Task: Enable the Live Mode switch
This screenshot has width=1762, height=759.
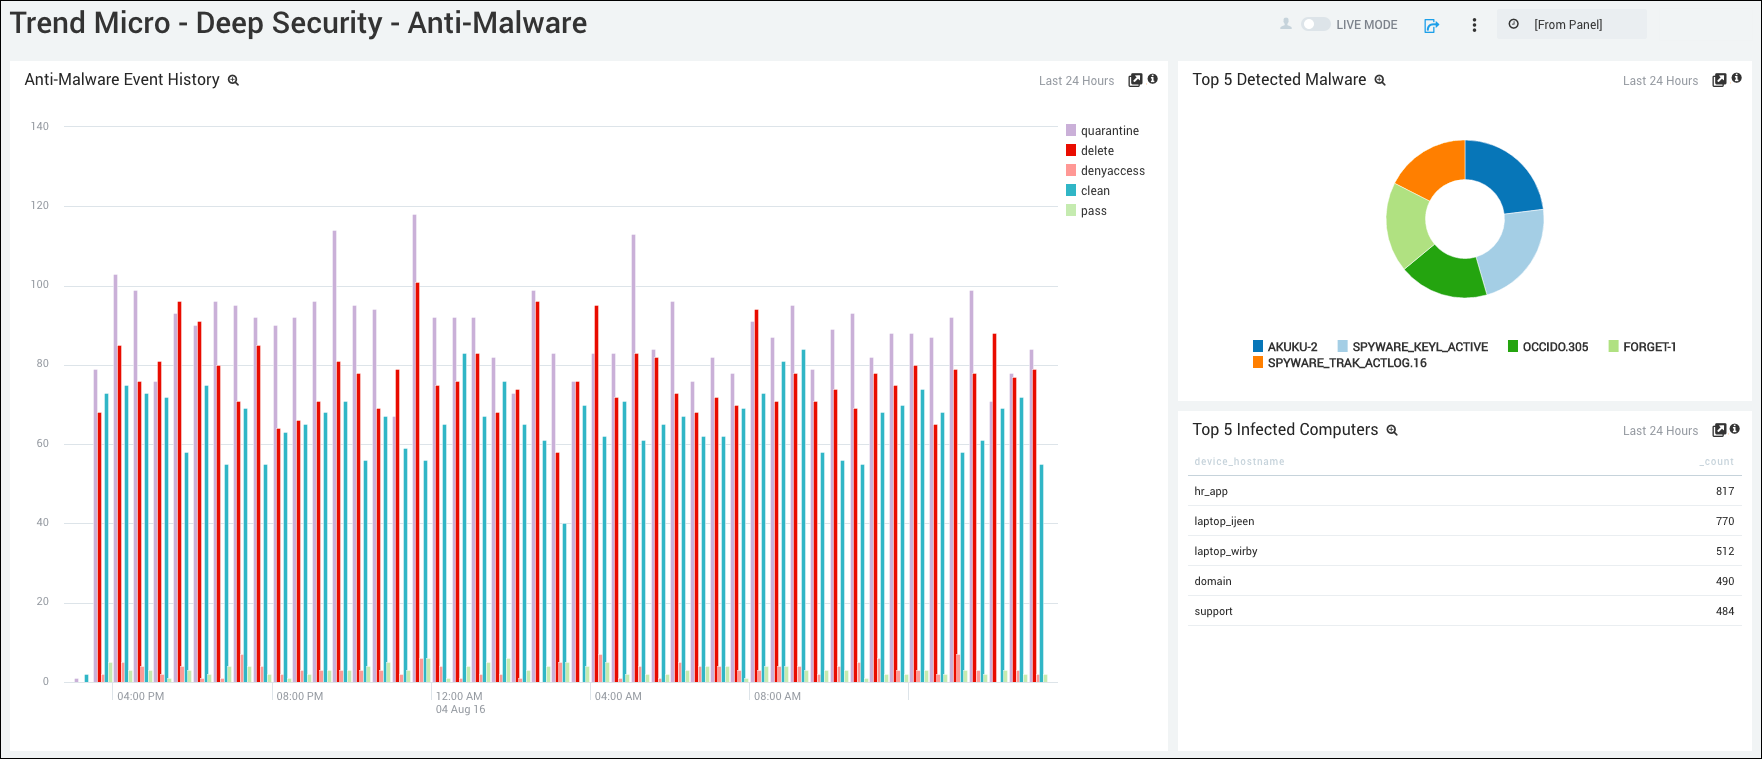Action: pyautogui.click(x=1315, y=24)
